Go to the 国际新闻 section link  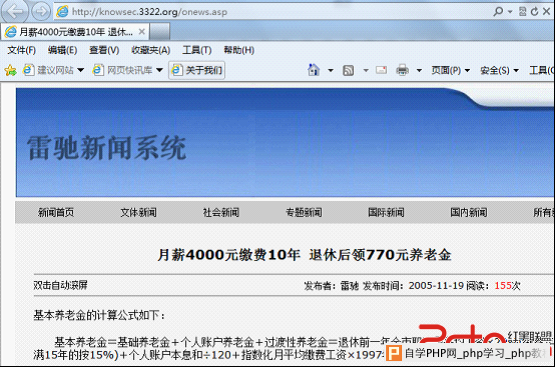click(386, 212)
